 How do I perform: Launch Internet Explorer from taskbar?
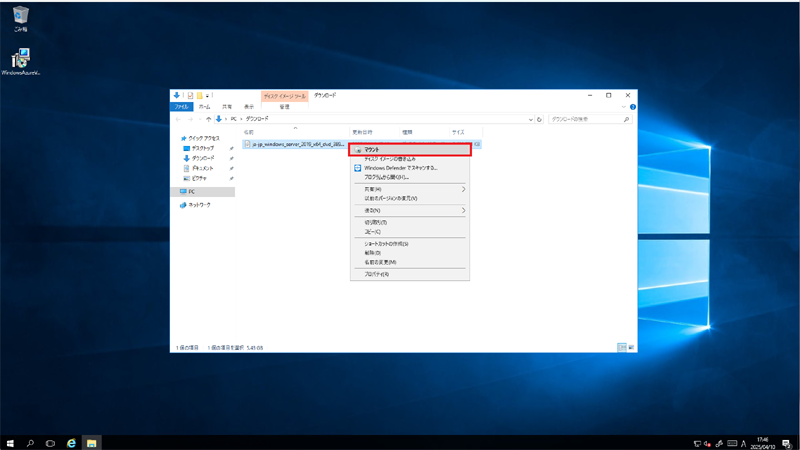[71, 442]
